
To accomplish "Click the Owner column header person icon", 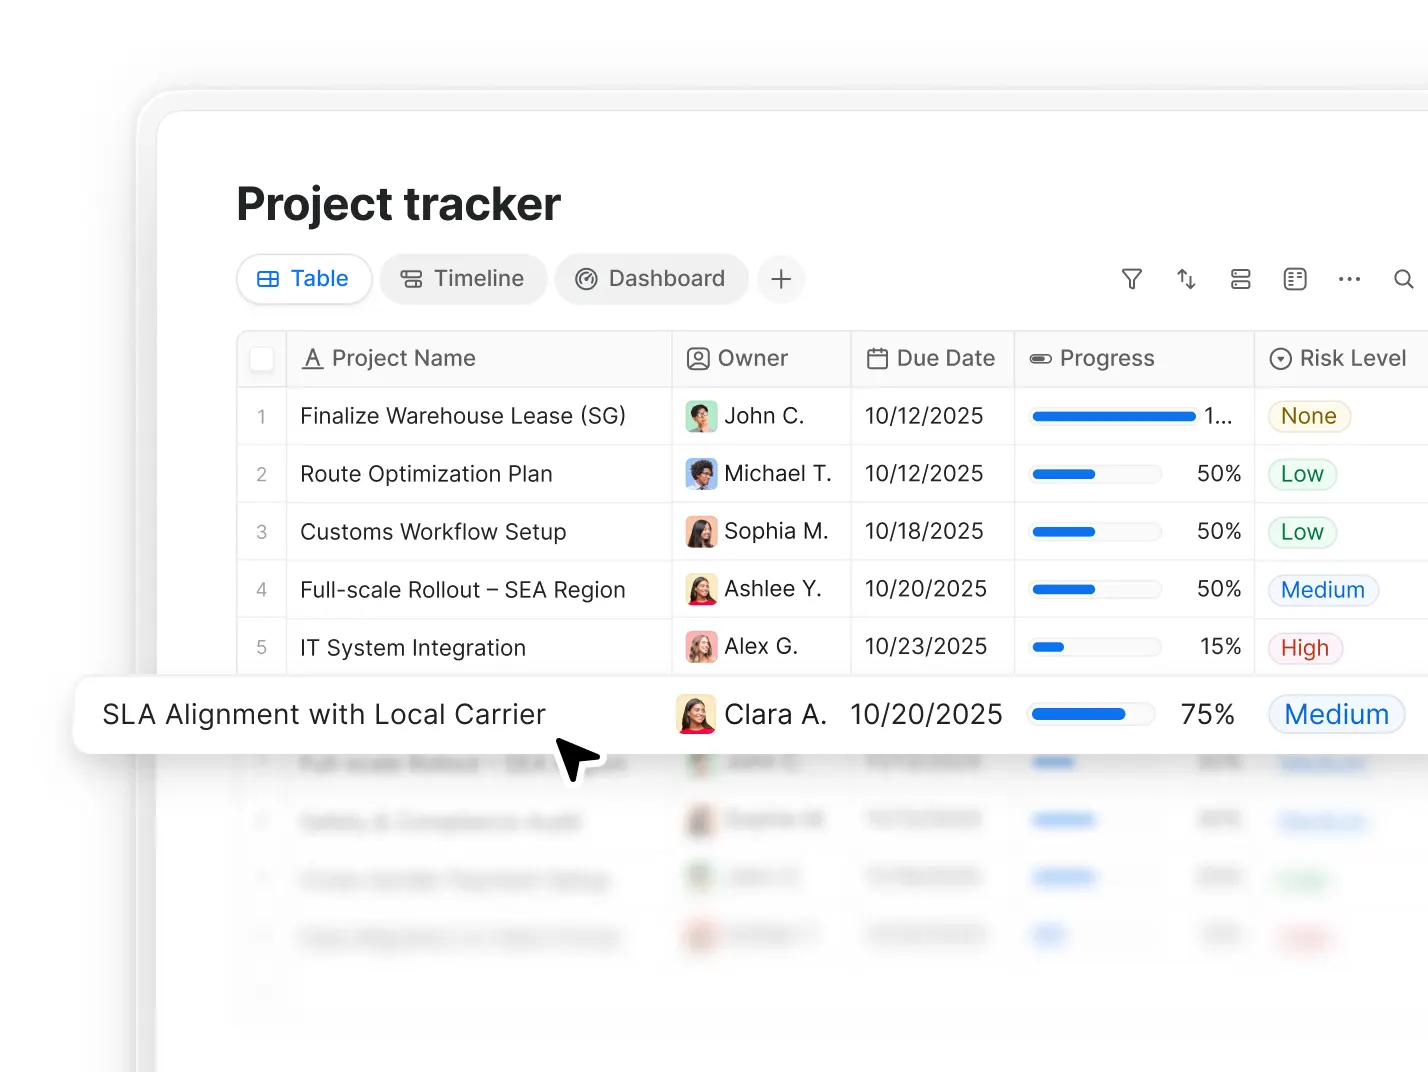I will (698, 358).
